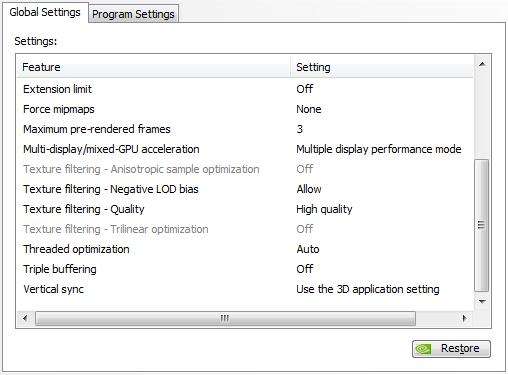This screenshot has width=508, height=375.
Task: Click the vertical scrollbar thumb
Action: coord(481,225)
